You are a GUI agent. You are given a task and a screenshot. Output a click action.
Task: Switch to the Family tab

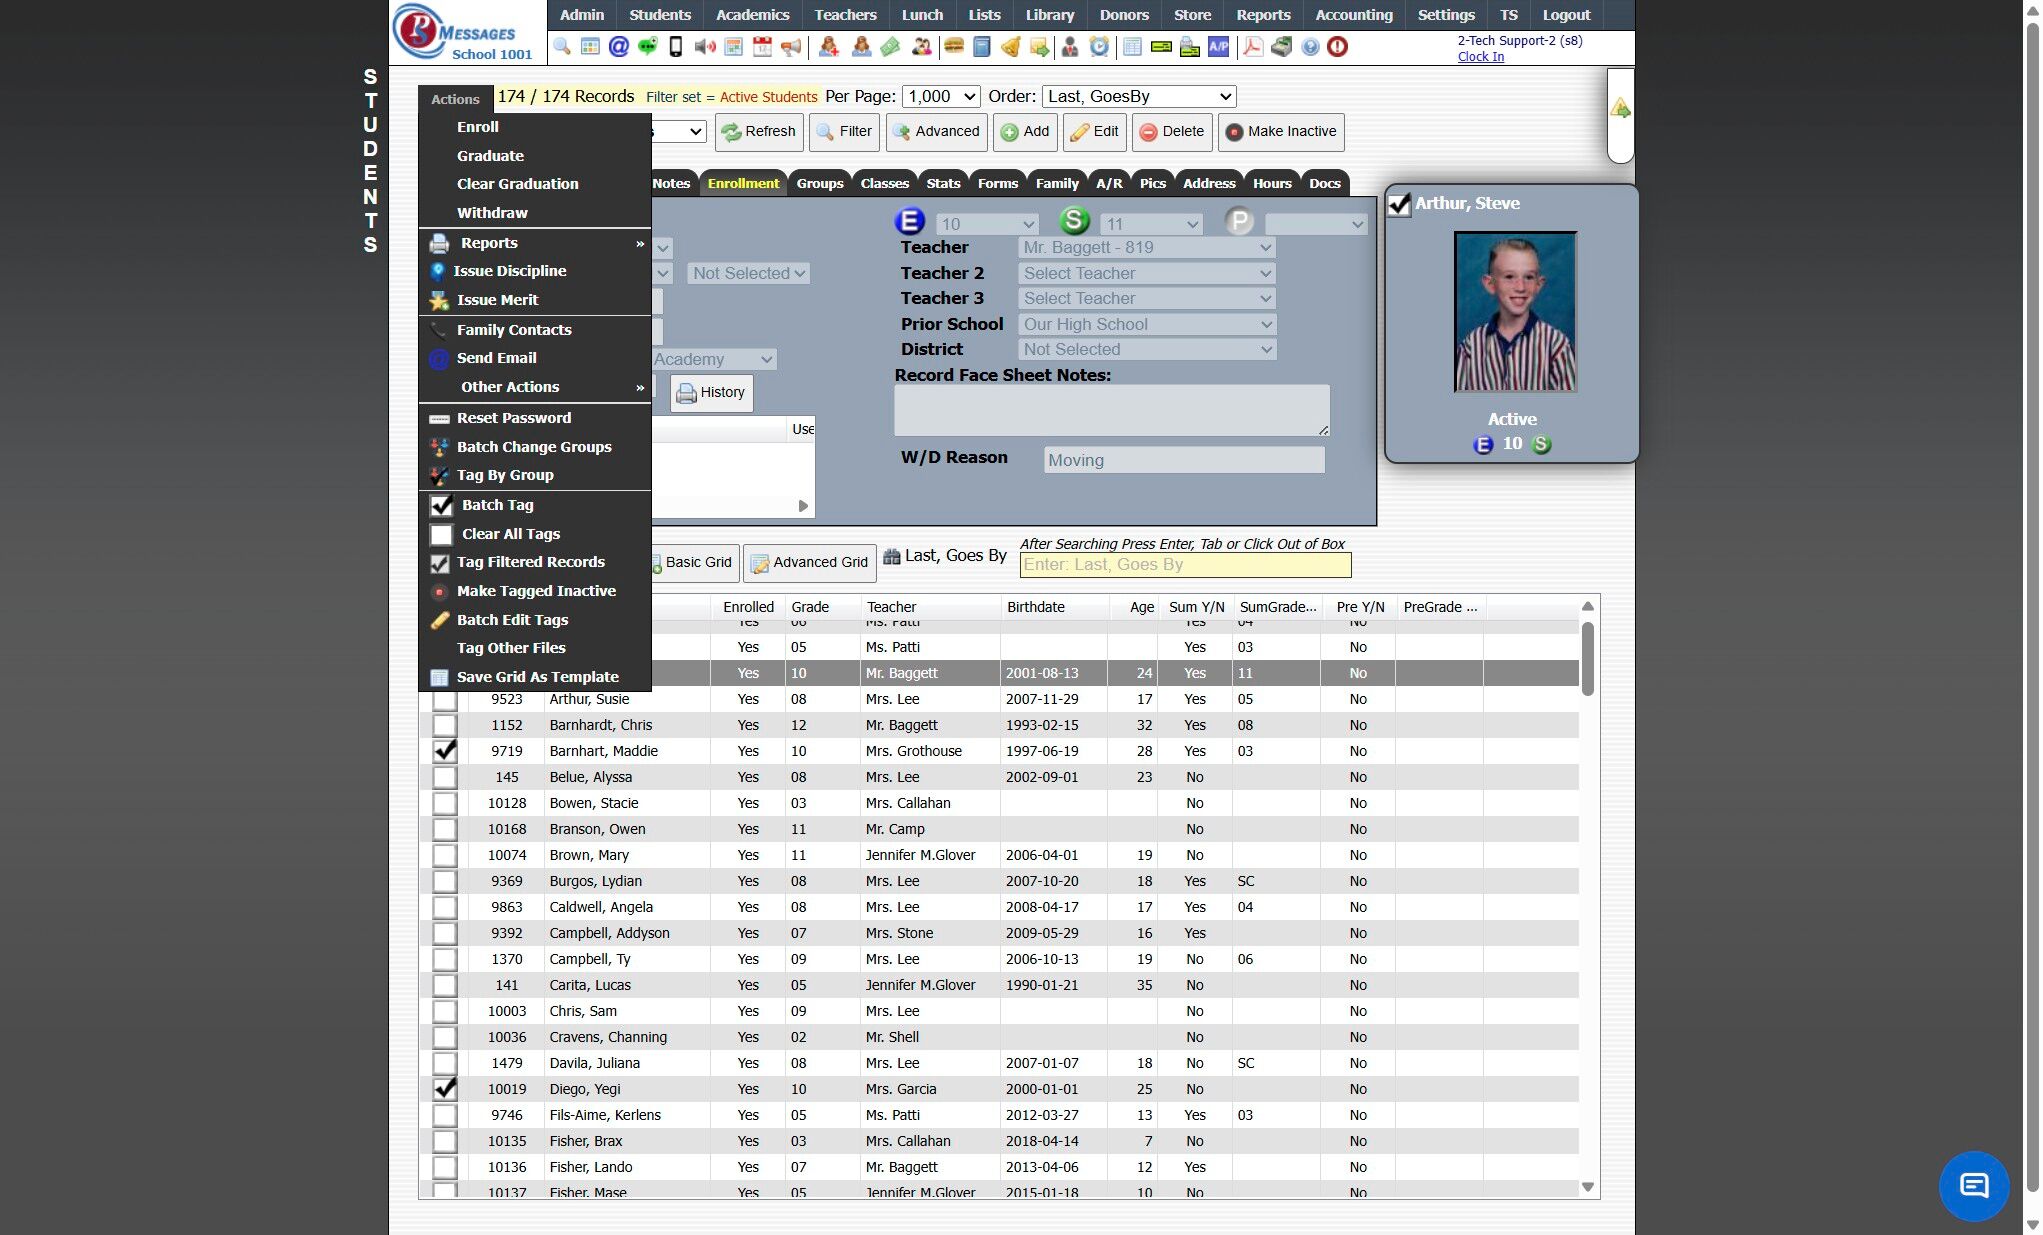click(x=1056, y=183)
